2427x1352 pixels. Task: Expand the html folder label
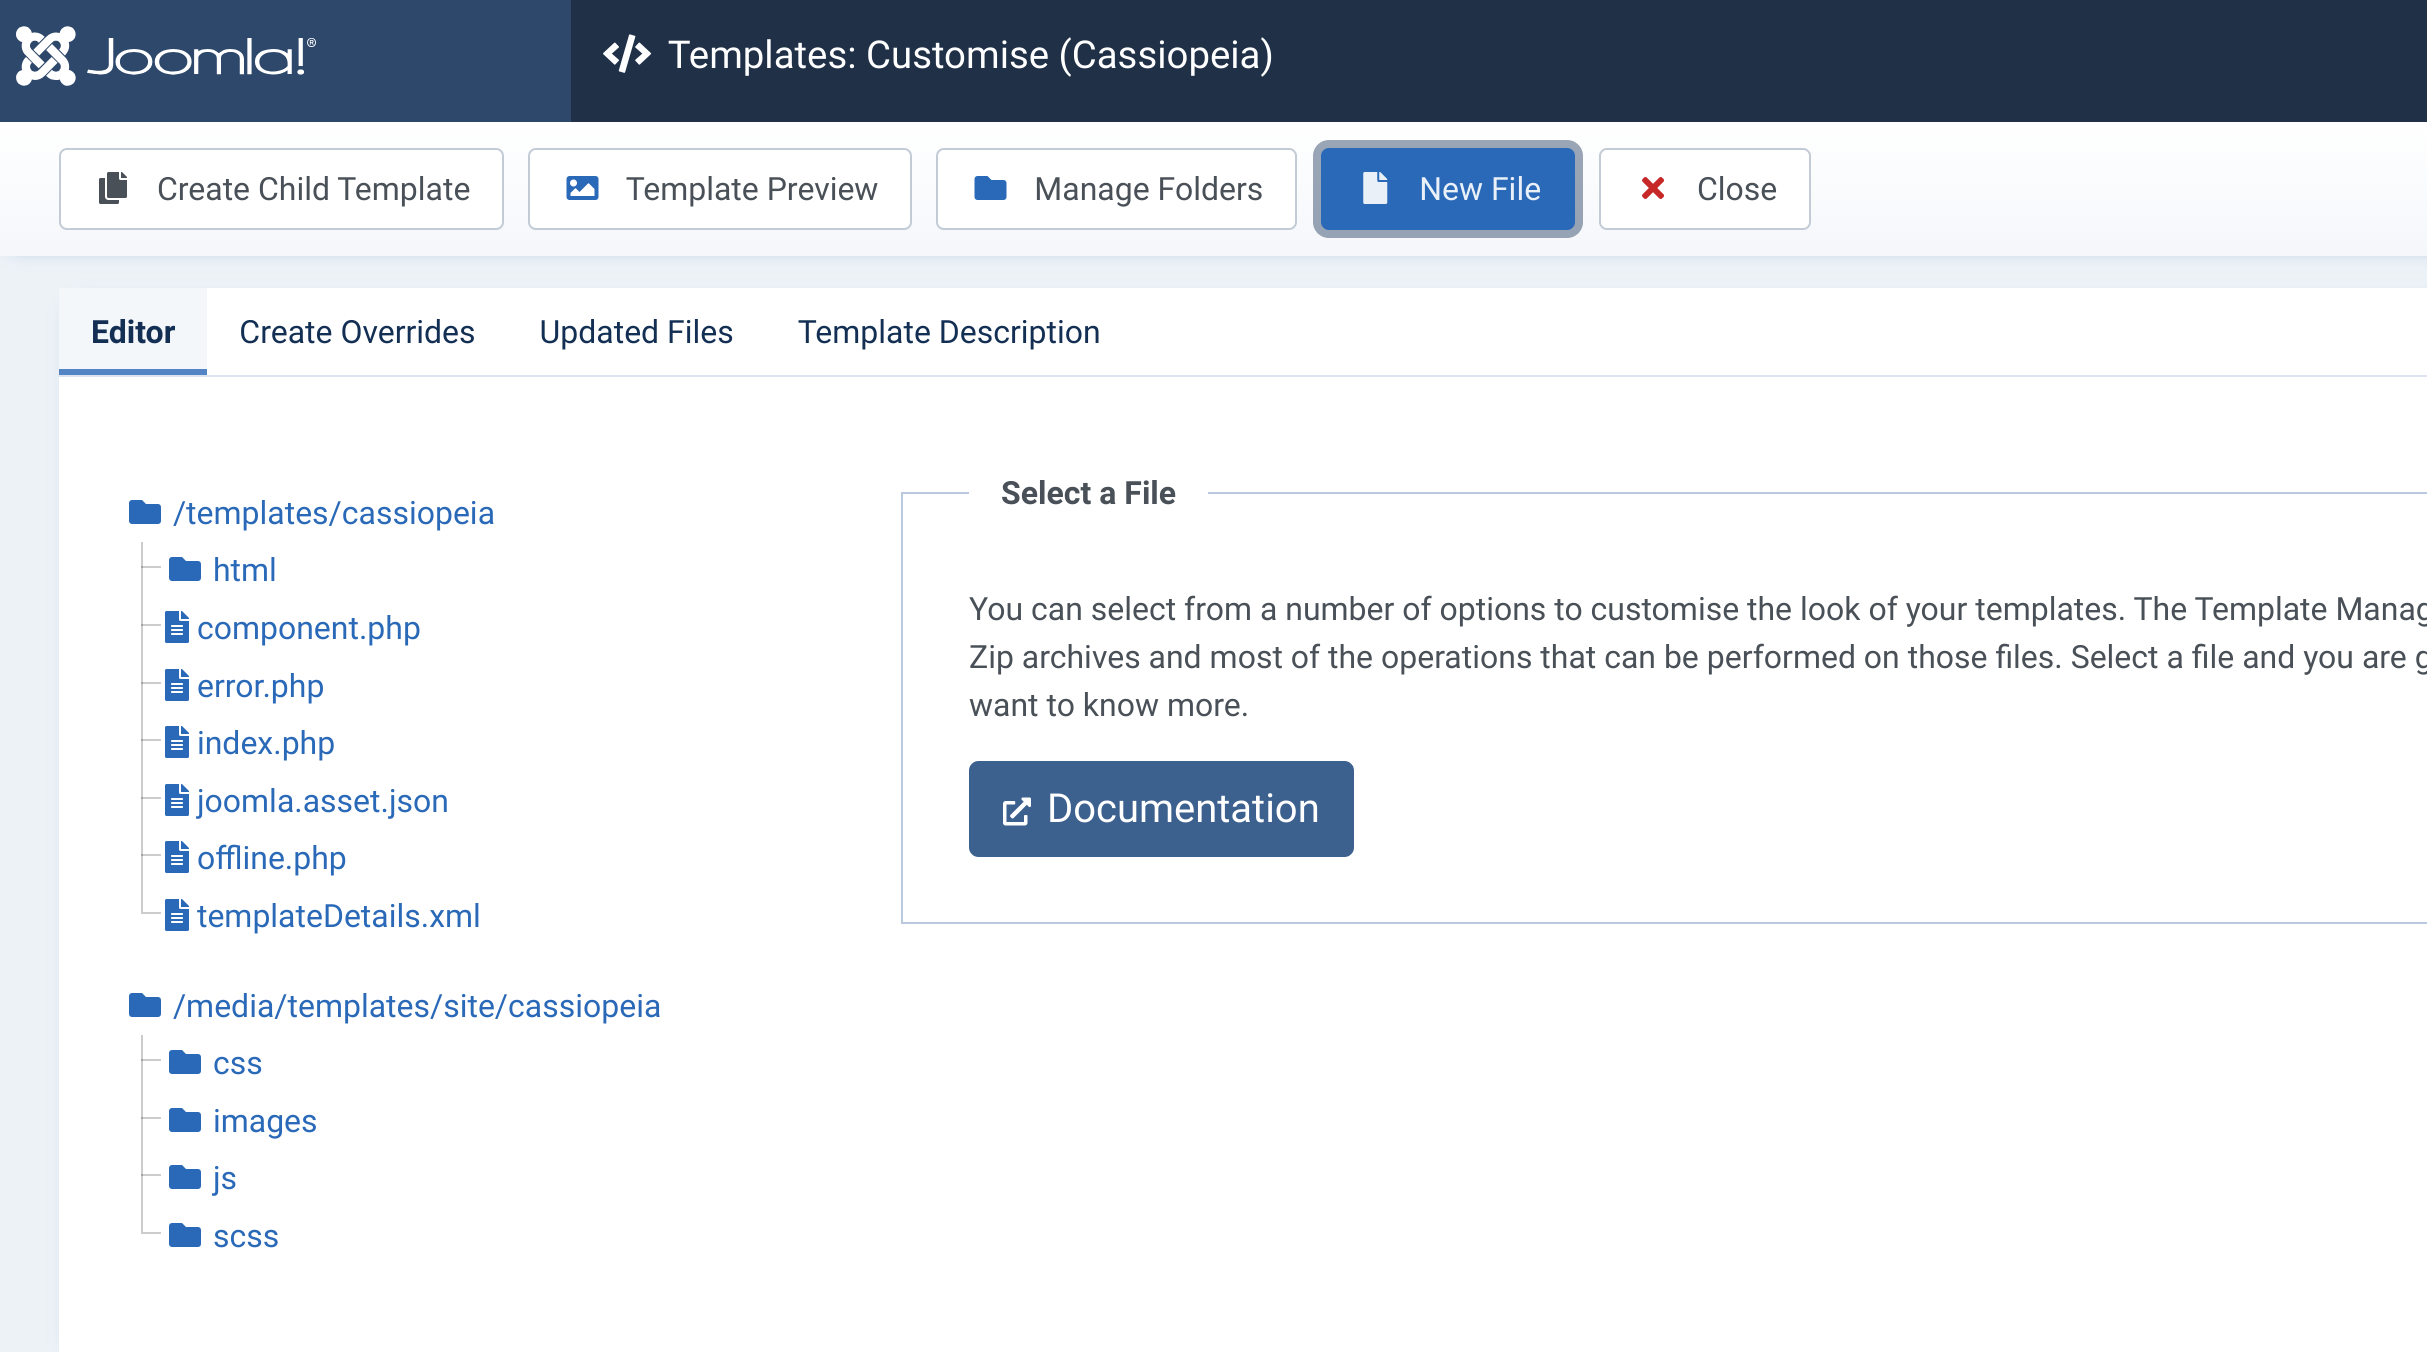coord(244,570)
